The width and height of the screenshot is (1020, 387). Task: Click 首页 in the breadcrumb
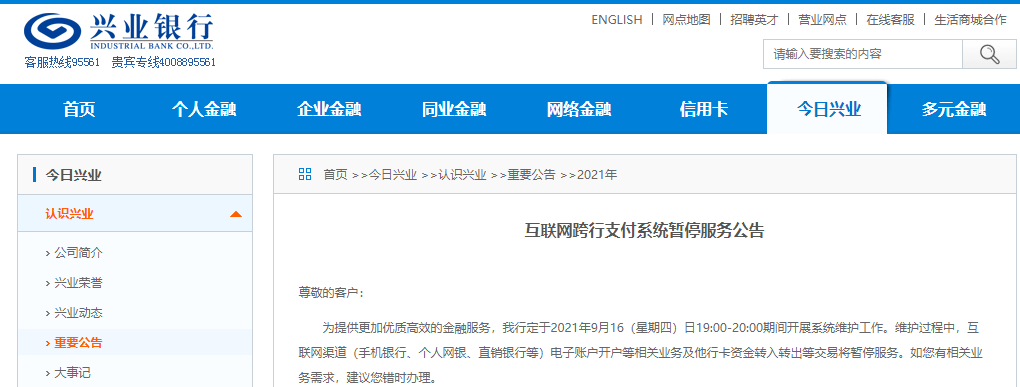tap(336, 174)
